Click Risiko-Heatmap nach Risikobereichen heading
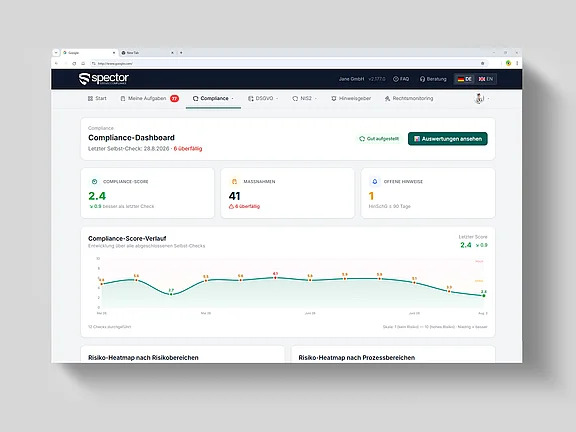This screenshot has width=576, height=432. click(143, 357)
